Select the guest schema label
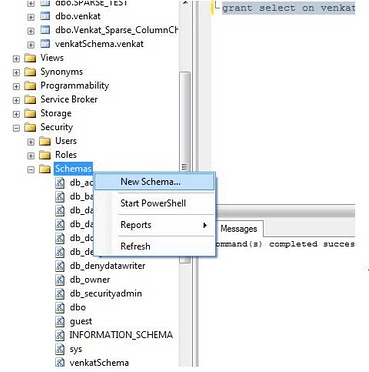This screenshot has height=372, width=369. coord(81,322)
